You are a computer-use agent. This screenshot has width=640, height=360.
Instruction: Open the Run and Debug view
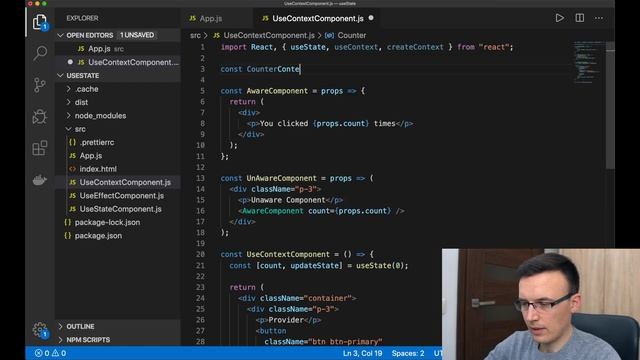pos(40,117)
